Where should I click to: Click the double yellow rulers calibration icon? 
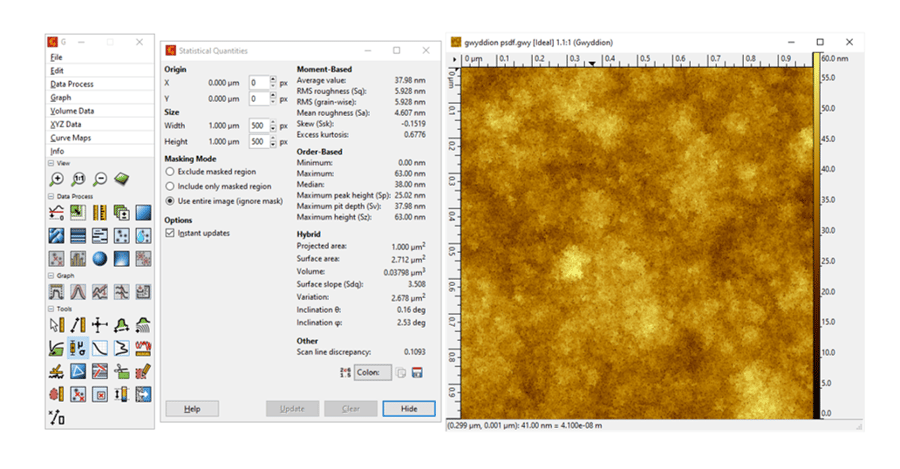(100, 213)
